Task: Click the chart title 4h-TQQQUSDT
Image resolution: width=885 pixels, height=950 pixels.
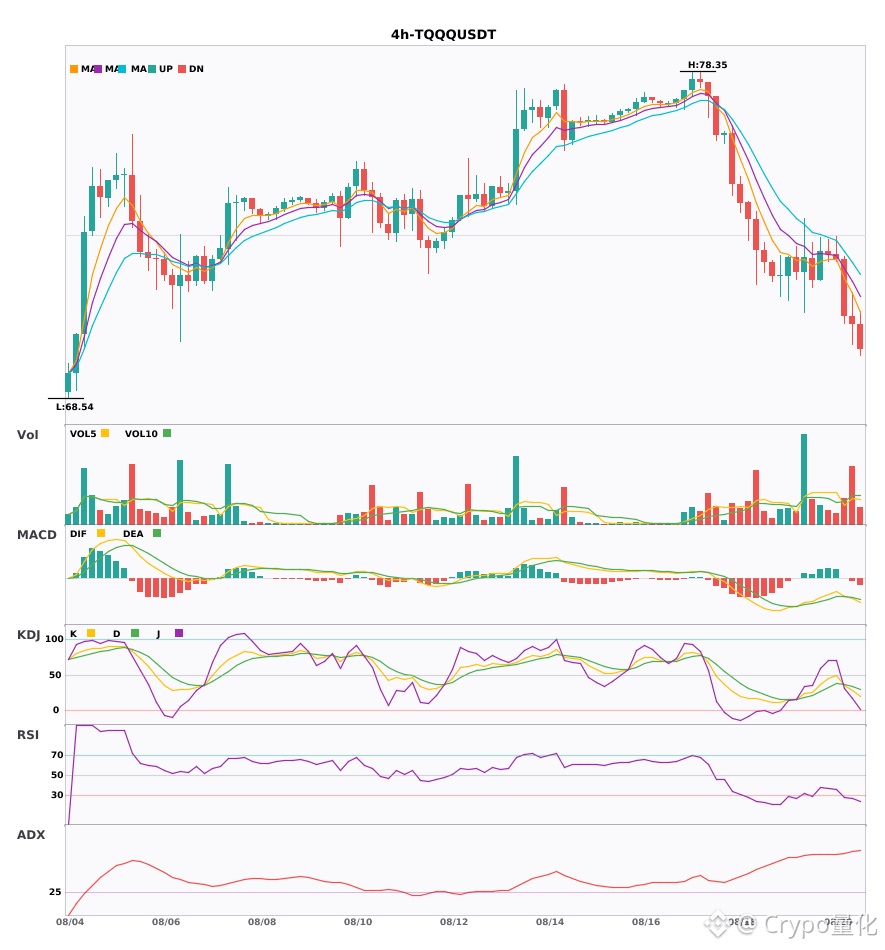Action: pyautogui.click(x=443, y=35)
